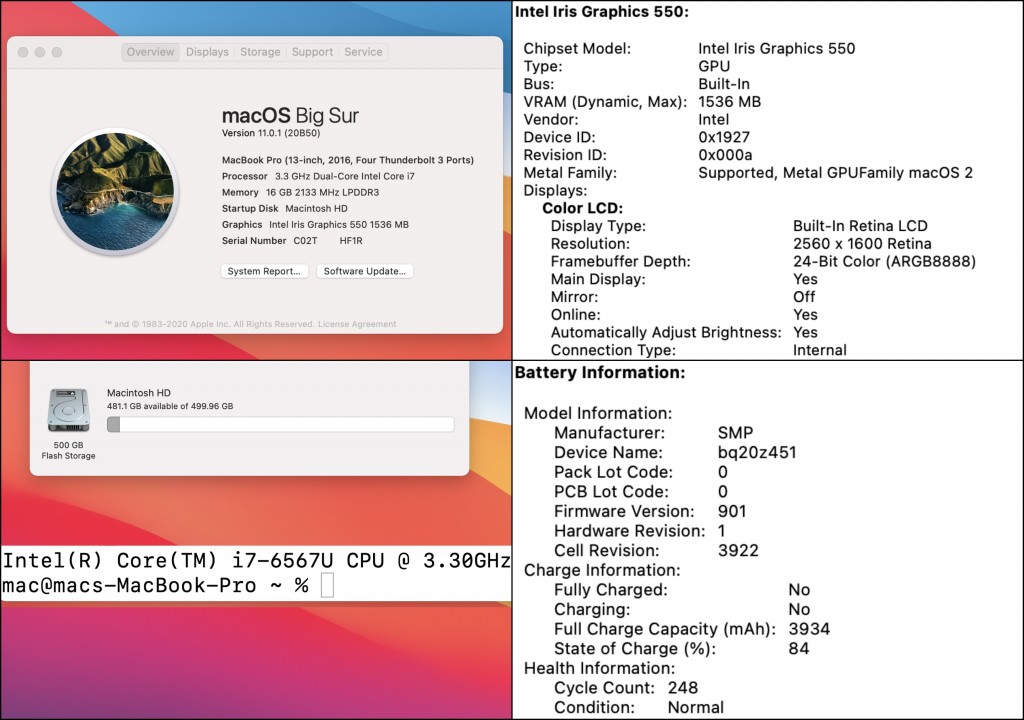Select the Processor 3.3 GHz line
Viewport: 1024px width, 720px height.
[318, 176]
